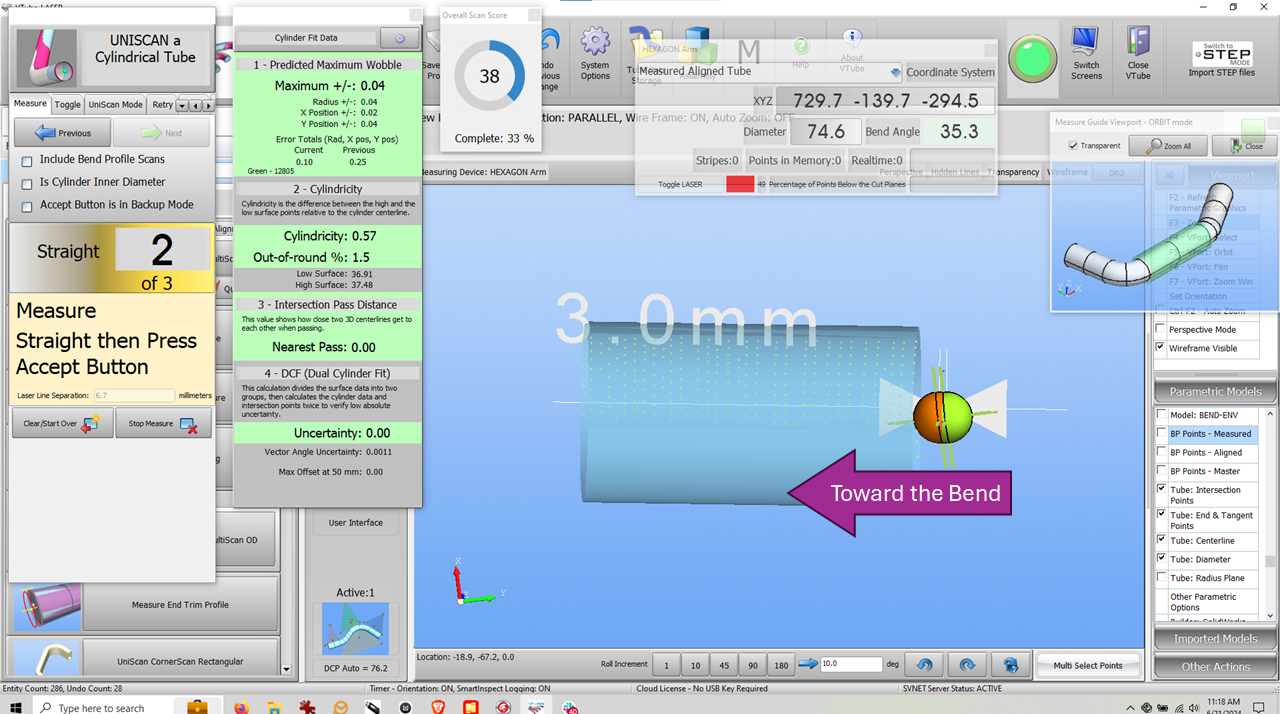1280x714 pixels.
Task: Click the roll increment degrees input field
Action: [x=852, y=664]
